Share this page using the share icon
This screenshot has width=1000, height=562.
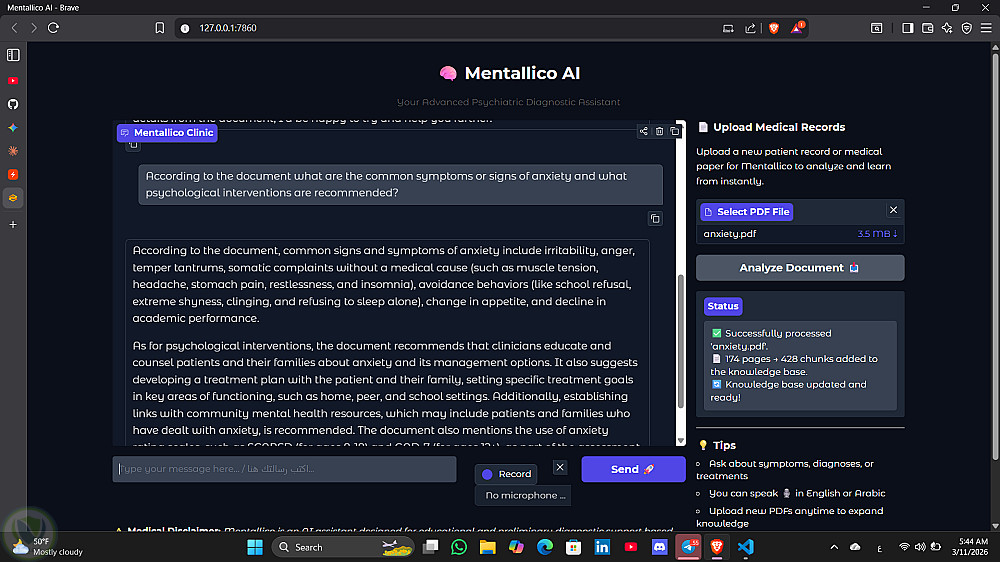750,28
